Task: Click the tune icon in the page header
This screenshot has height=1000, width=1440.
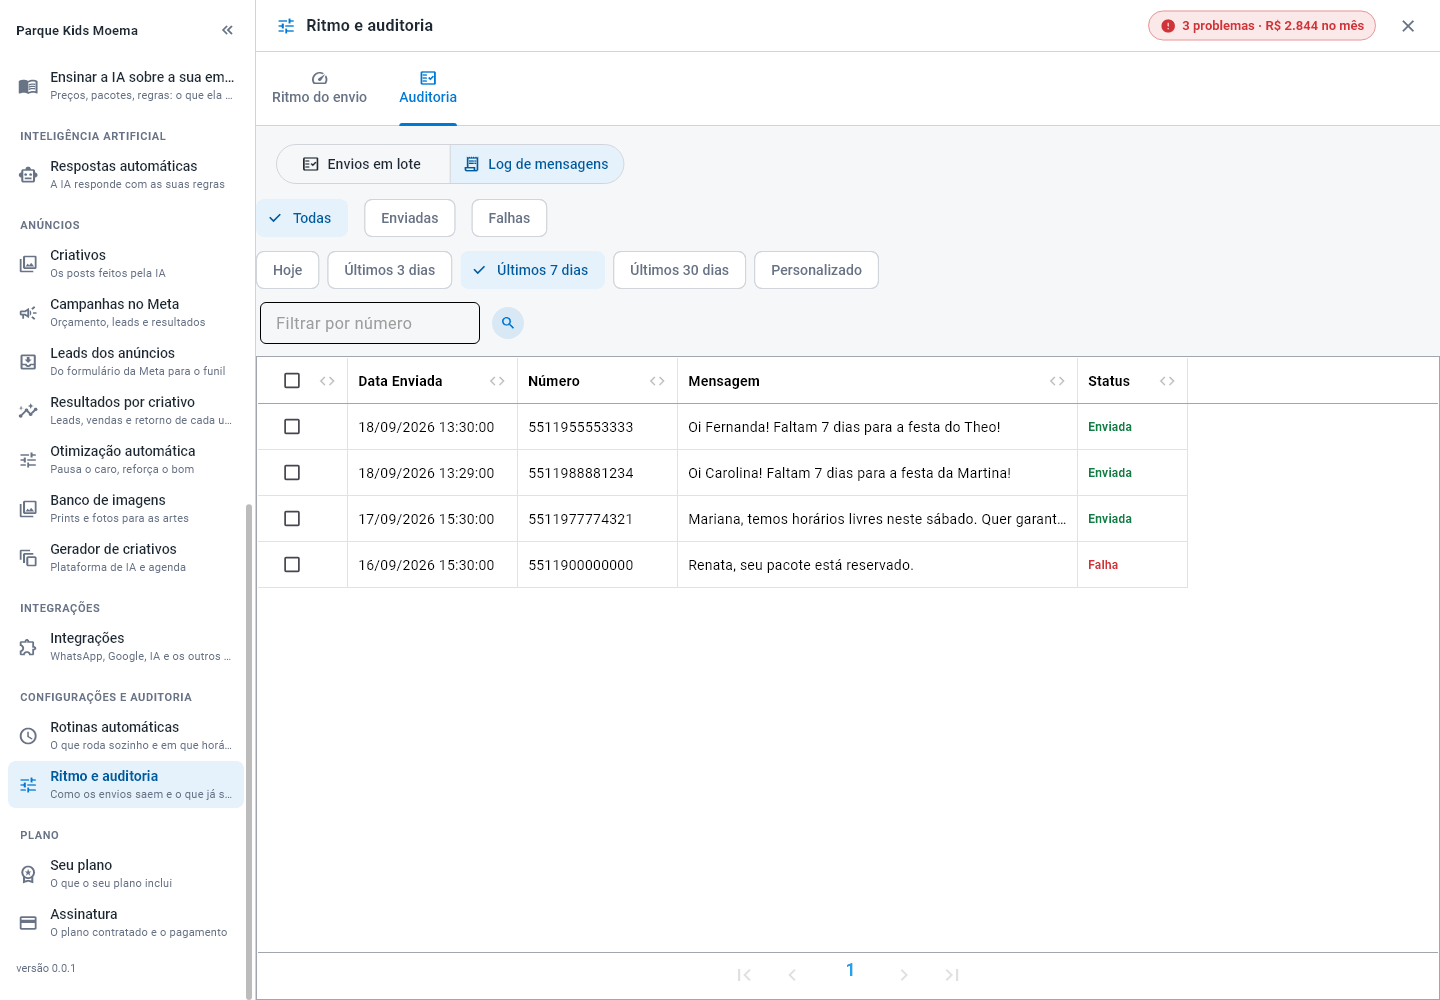Action: click(286, 26)
